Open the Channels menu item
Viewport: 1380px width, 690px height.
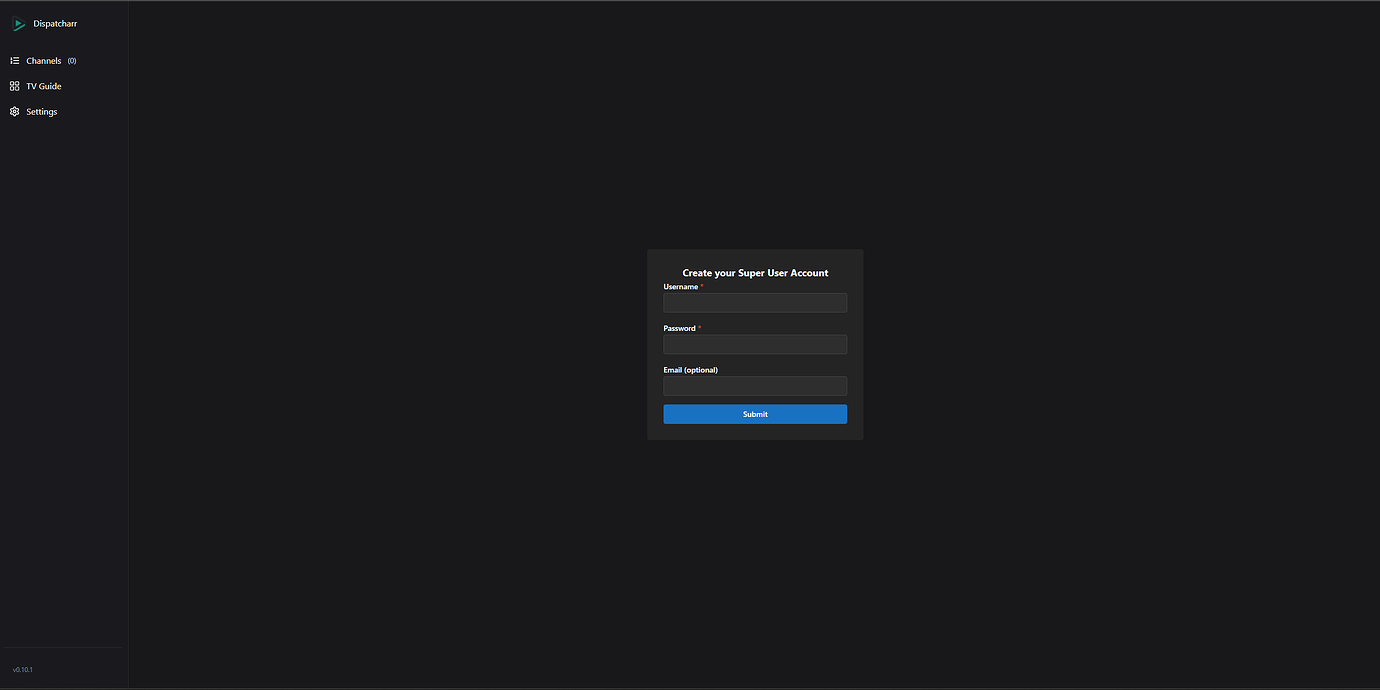click(64, 61)
